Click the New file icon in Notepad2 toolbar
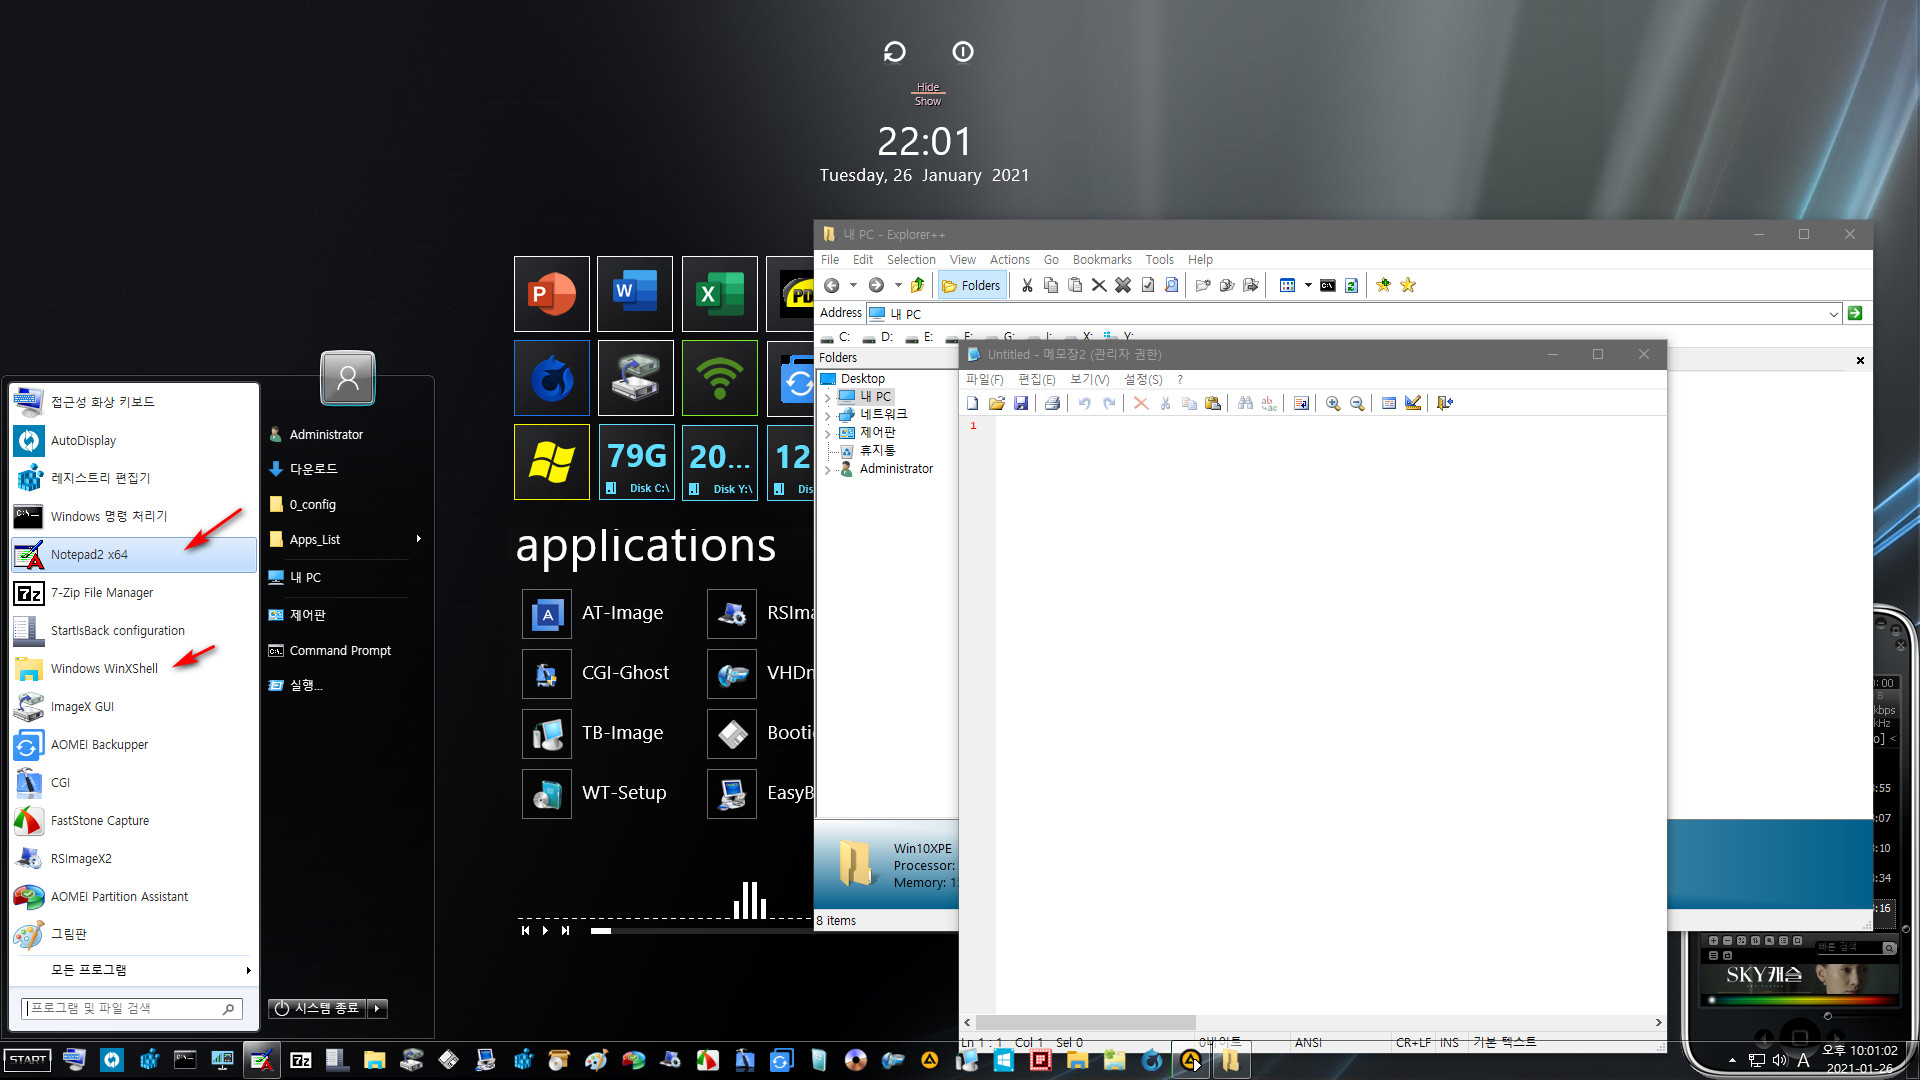This screenshot has height=1080, width=1920. tap(973, 403)
